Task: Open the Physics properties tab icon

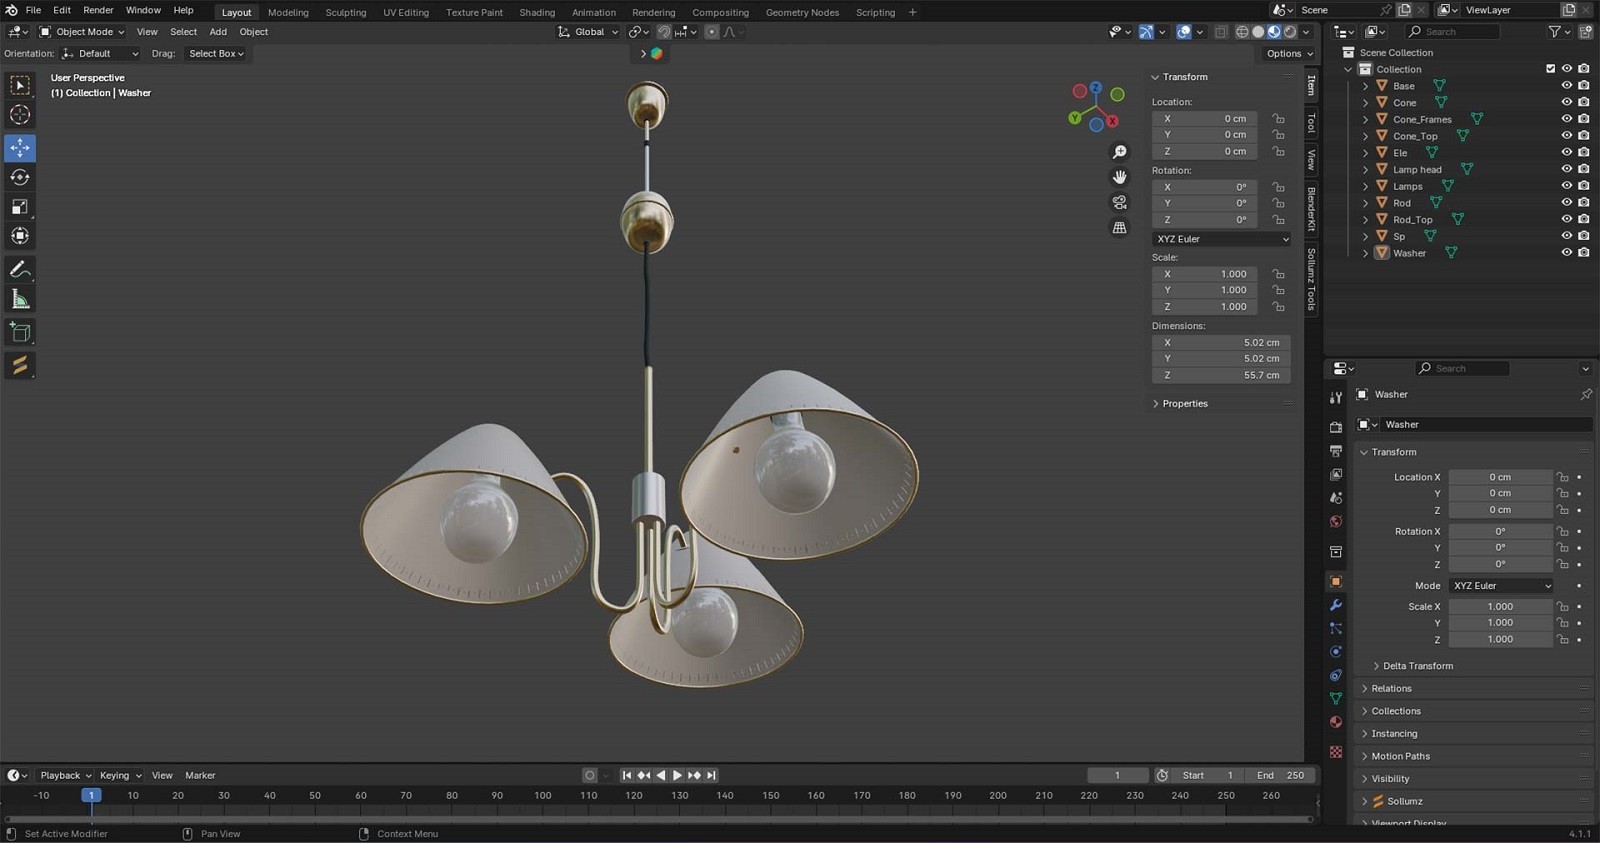Action: [x=1336, y=652]
